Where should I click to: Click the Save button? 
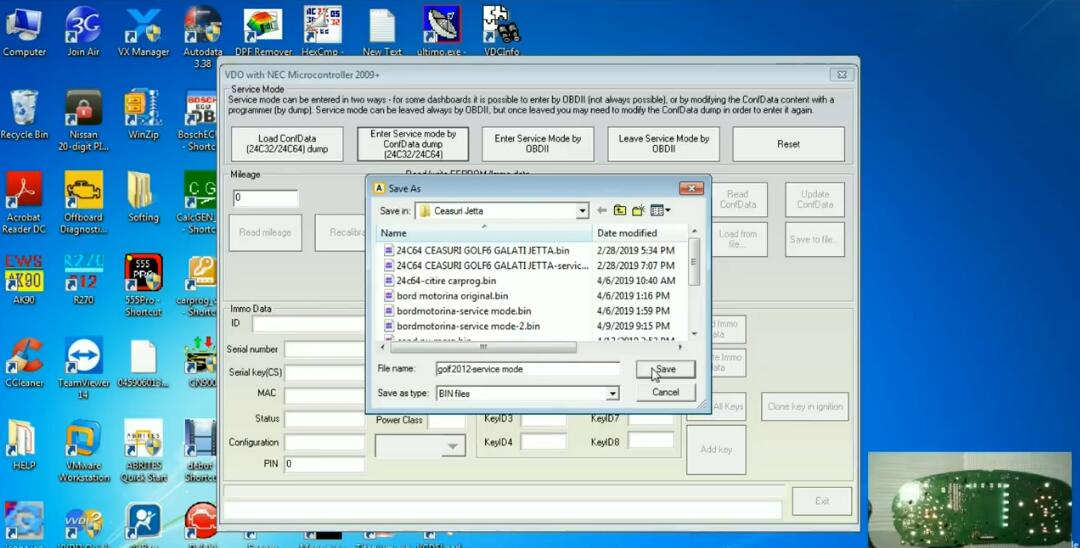tap(665, 370)
